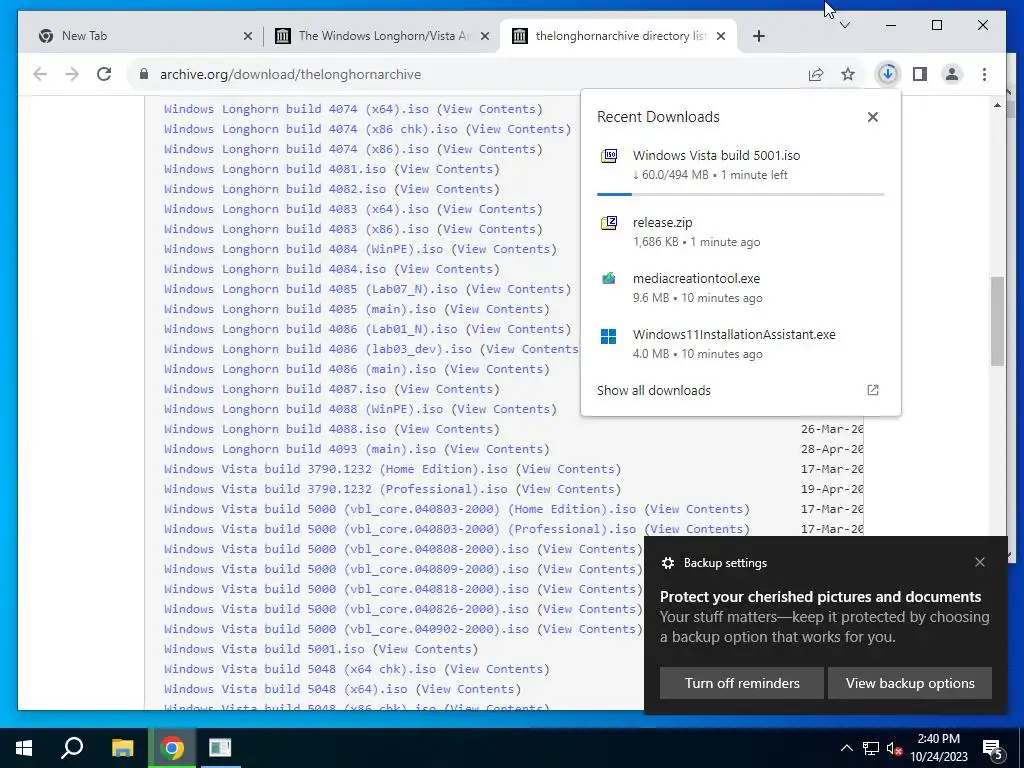Screen dimensions: 1024x768
Task: Click View backup options button
Action: tap(910, 683)
